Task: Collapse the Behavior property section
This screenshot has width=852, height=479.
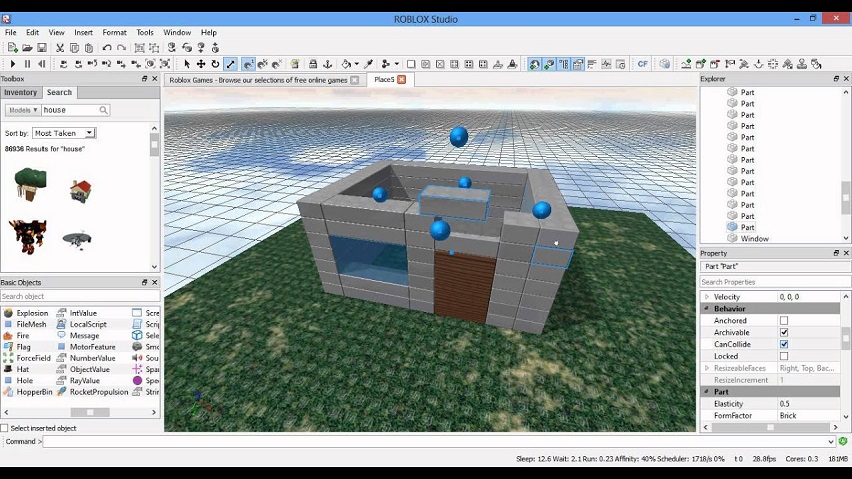Action: 706,308
